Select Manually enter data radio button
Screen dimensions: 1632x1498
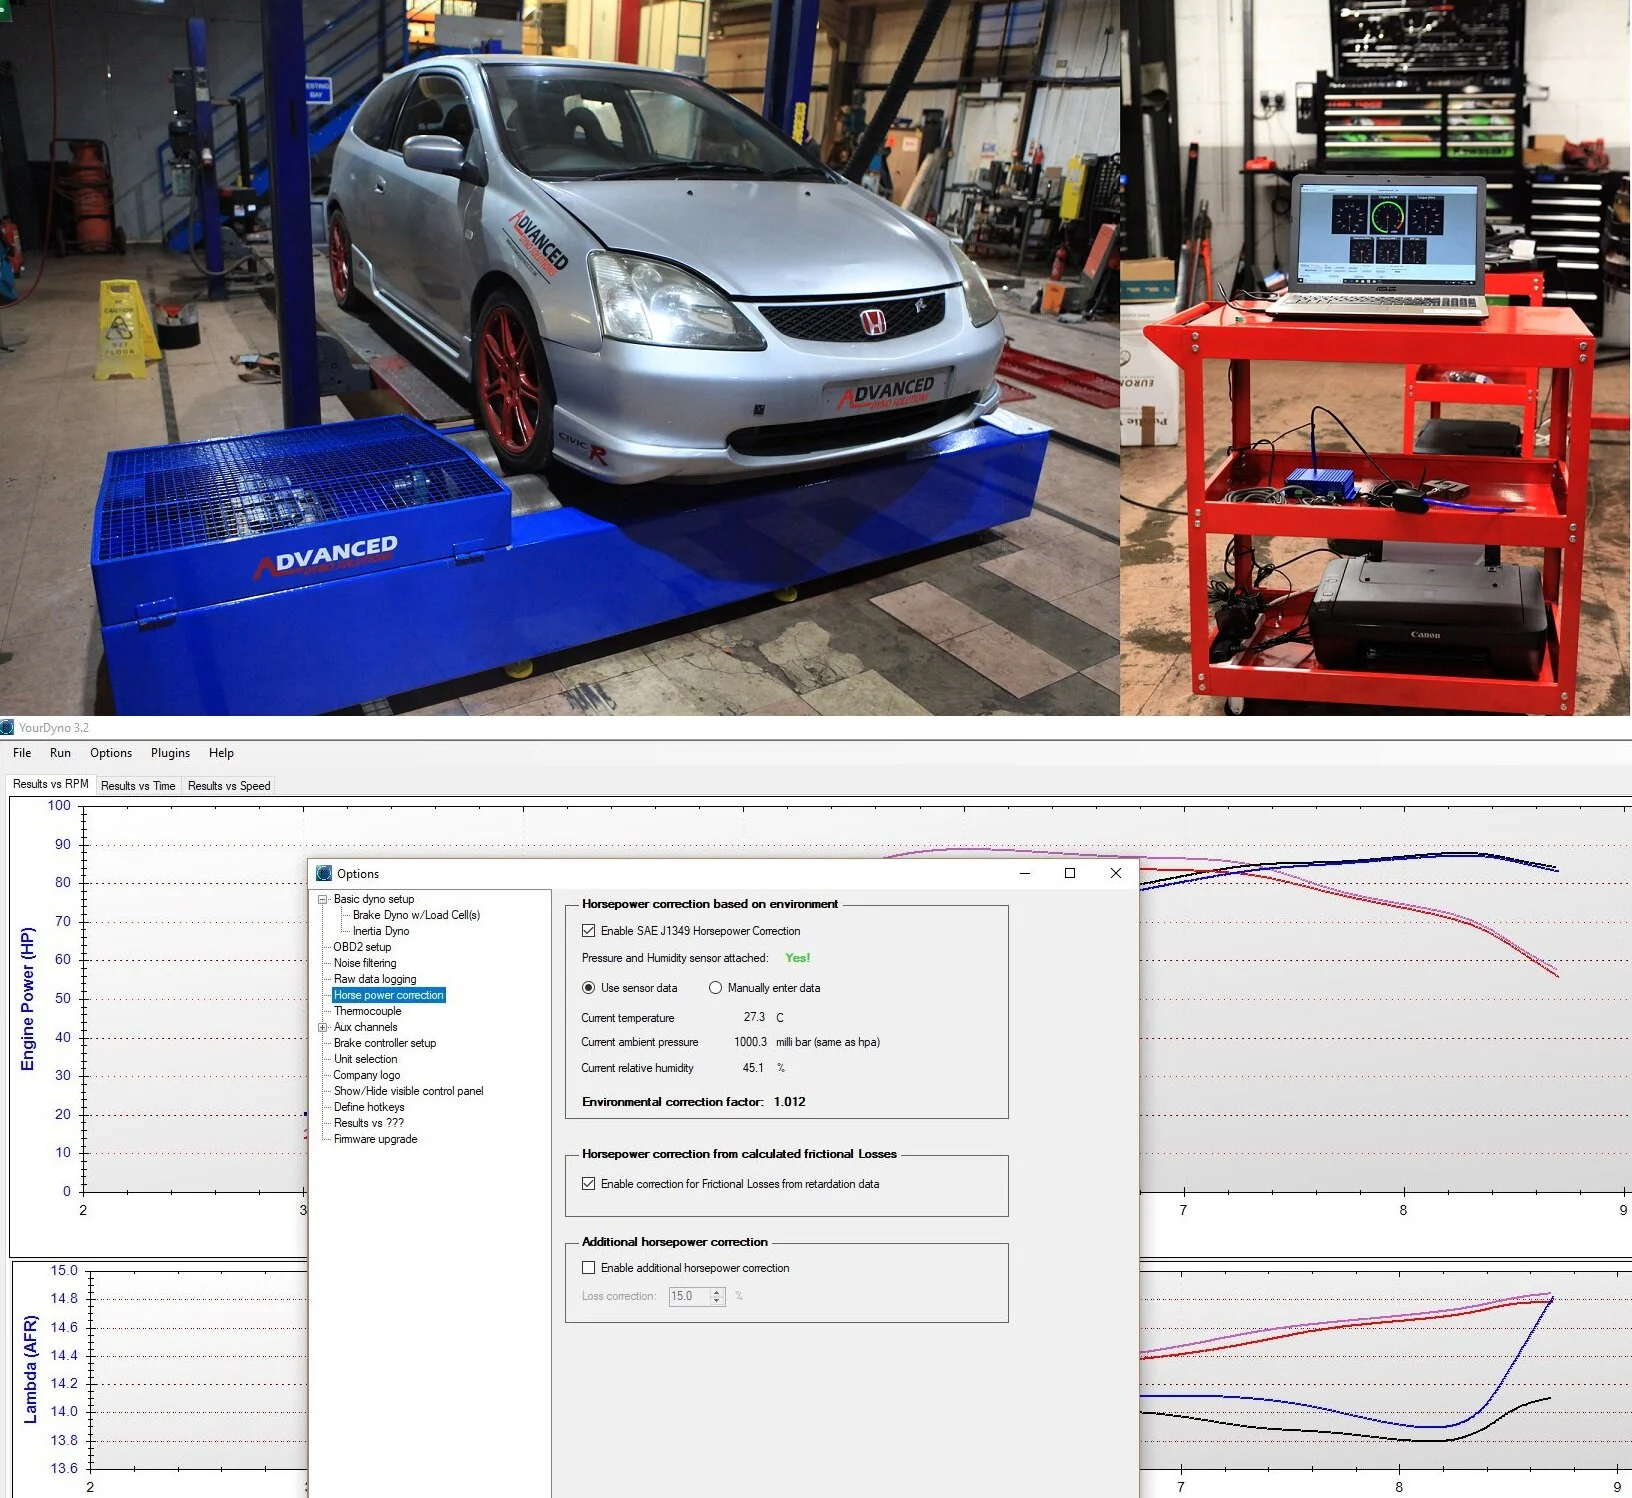click(x=715, y=988)
